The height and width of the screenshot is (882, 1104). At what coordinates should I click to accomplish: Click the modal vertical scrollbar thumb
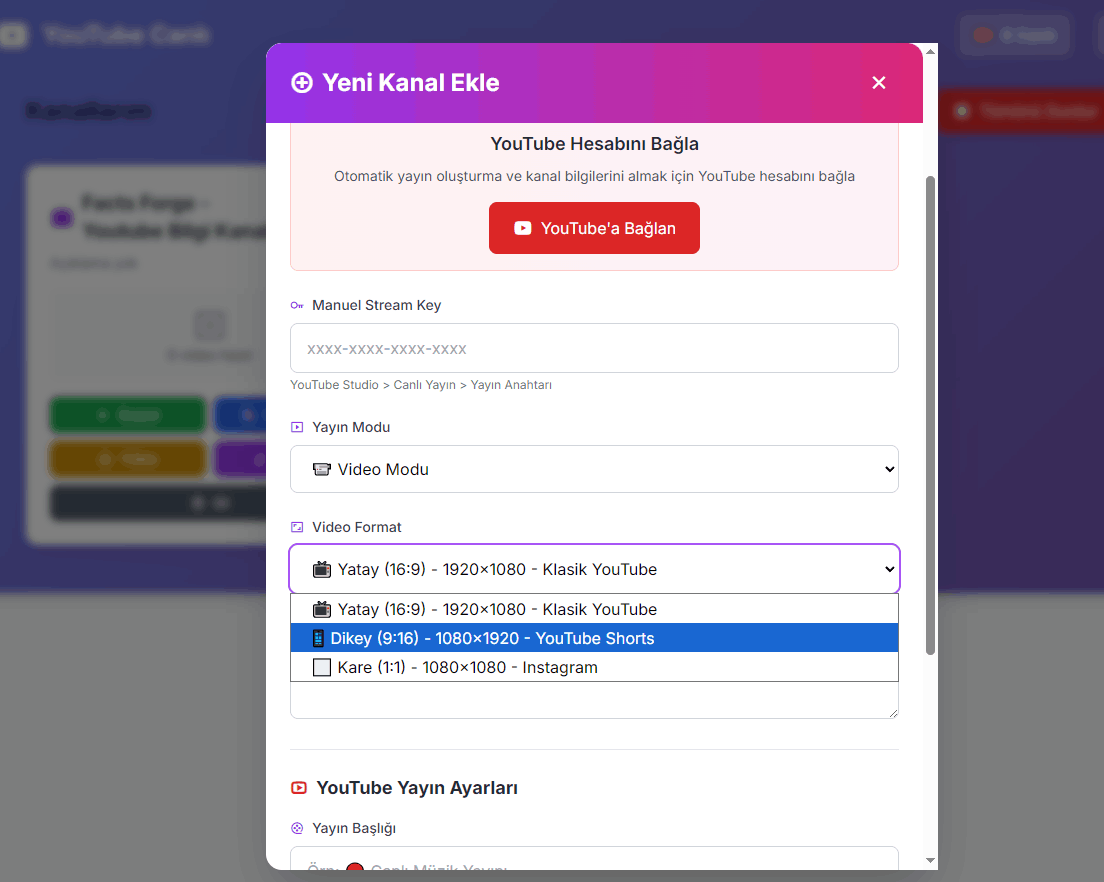click(930, 415)
